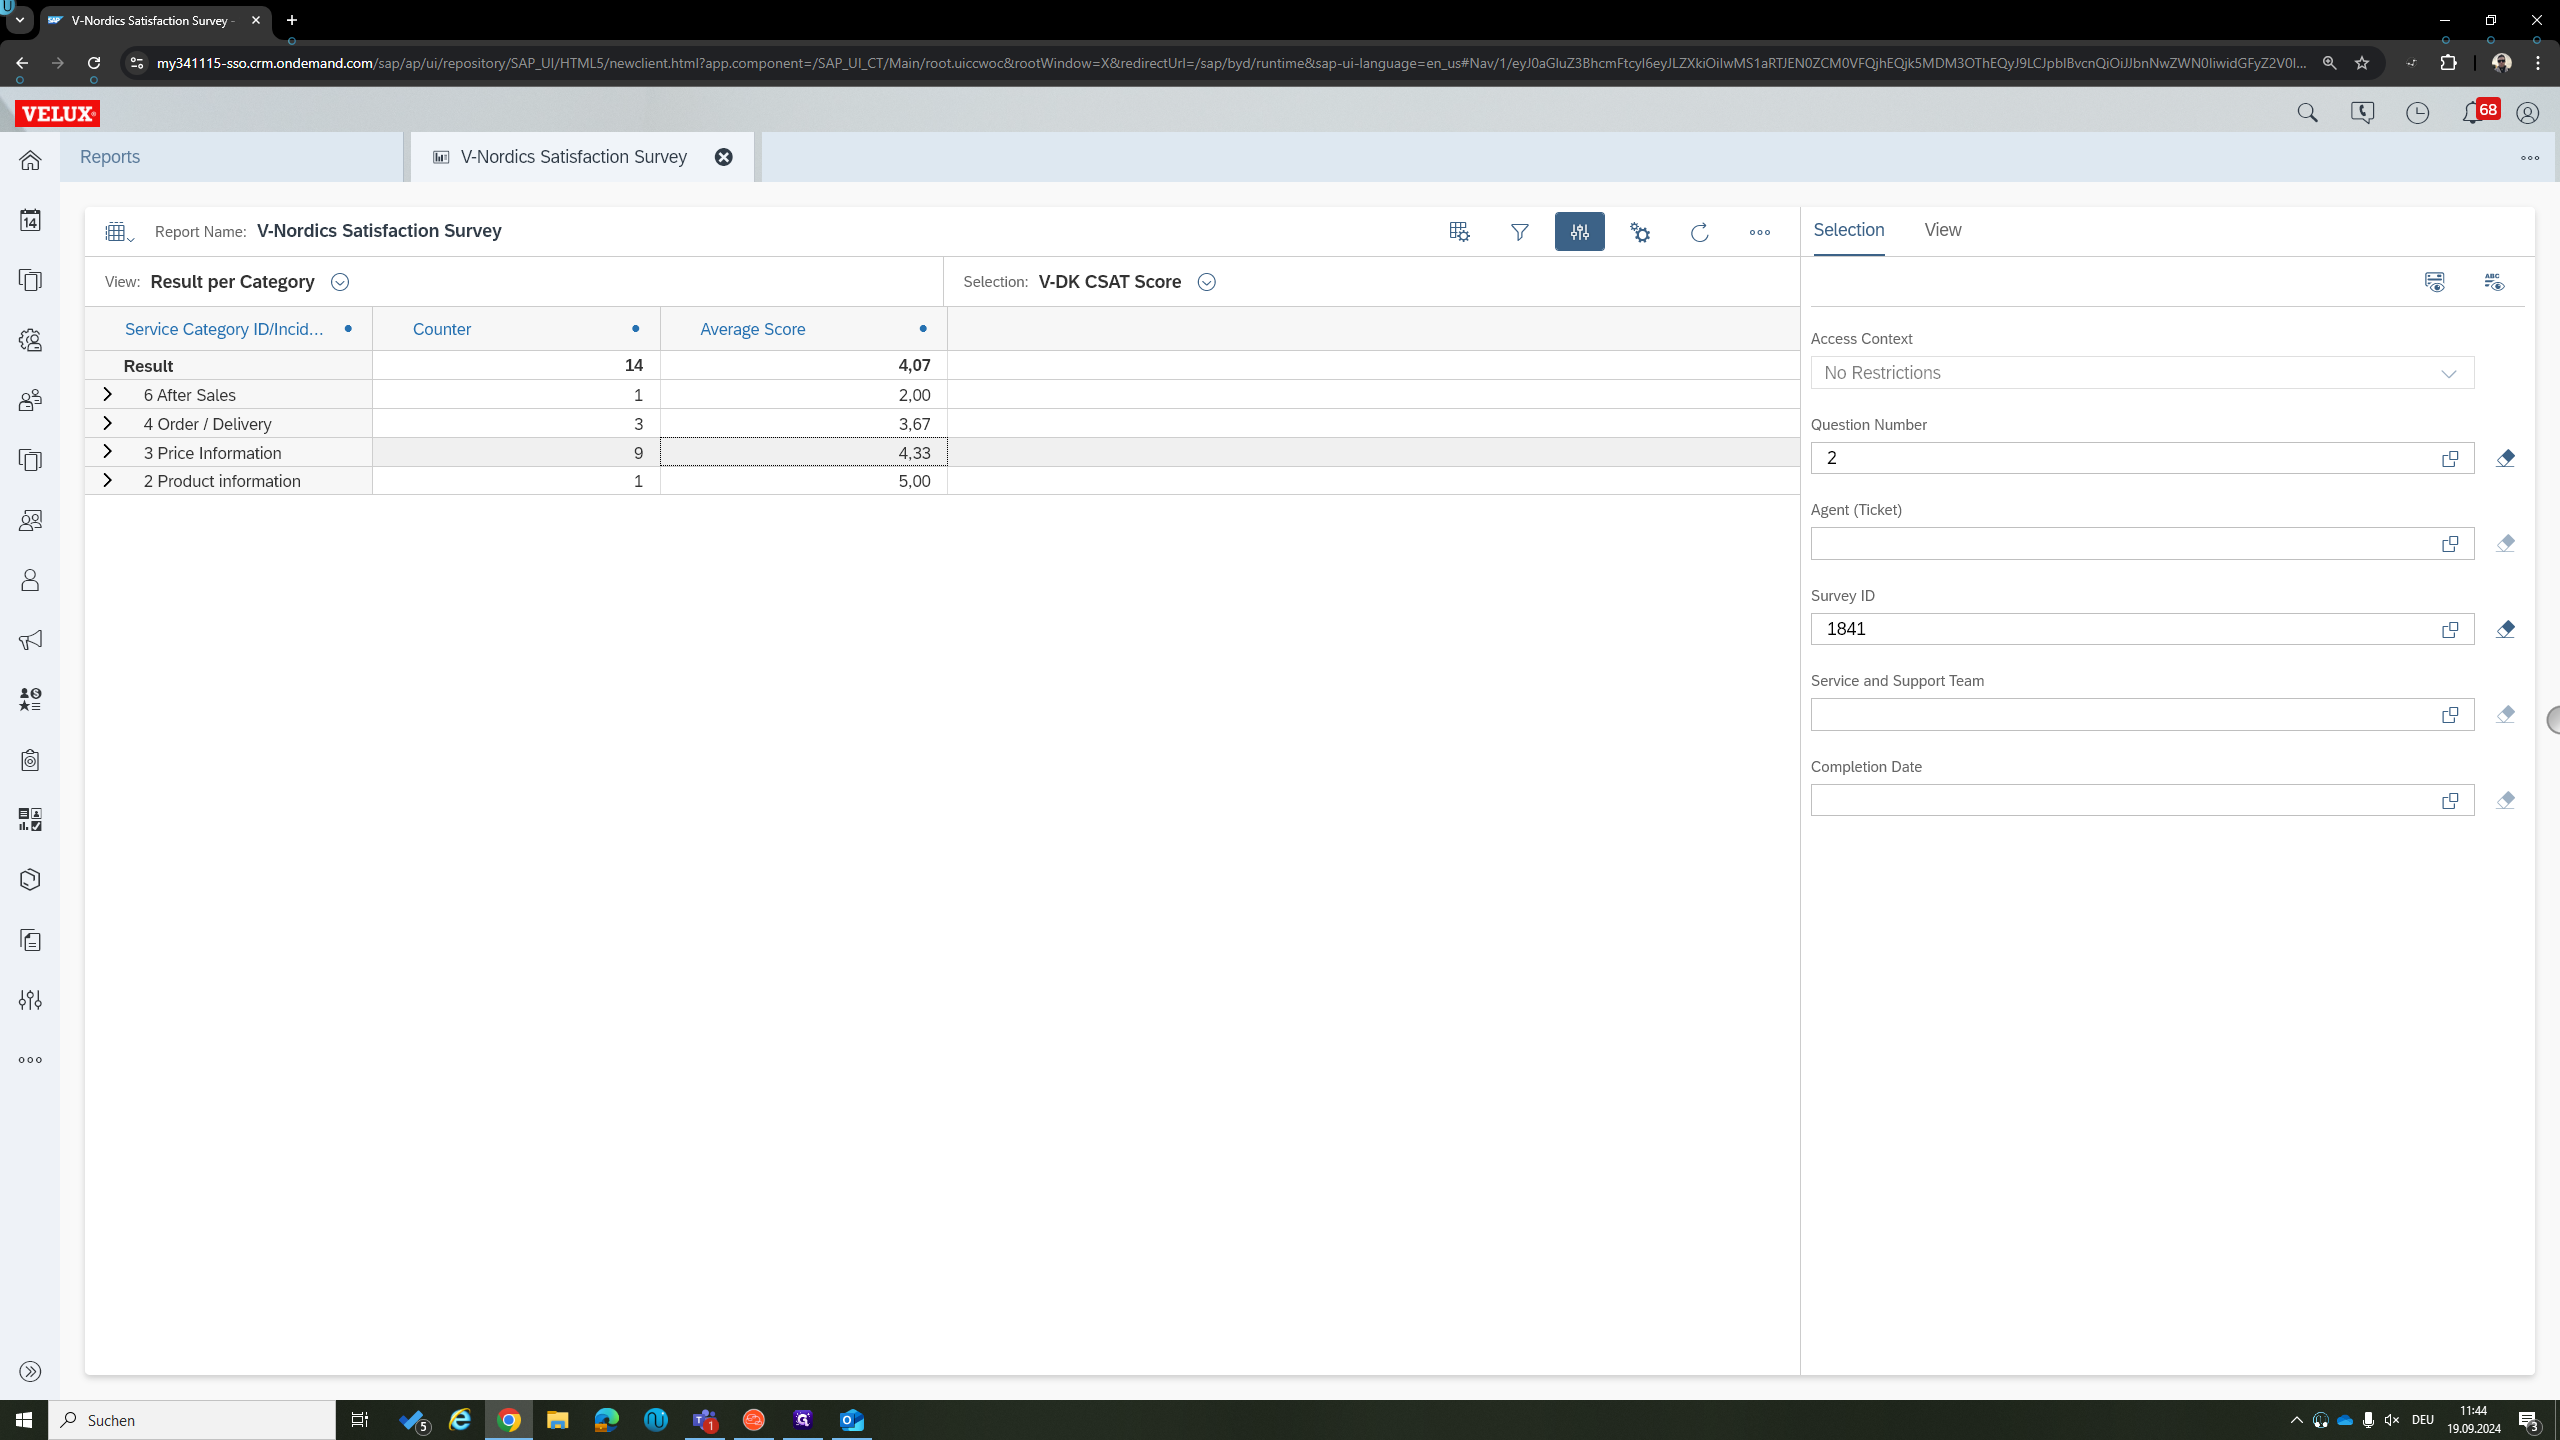Select the Result total 4,07 cell
The image size is (2560, 1440).
tap(804, 366)
